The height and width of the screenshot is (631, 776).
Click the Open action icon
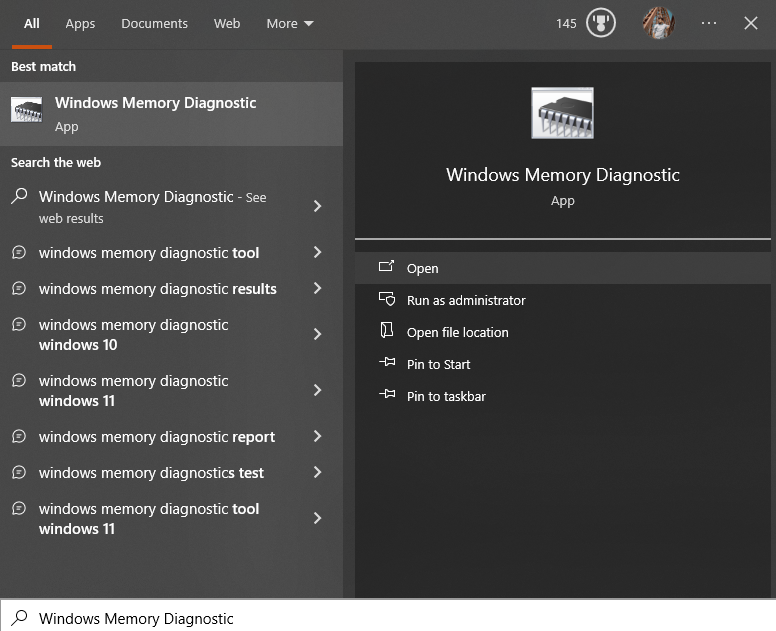pos(387,266)
